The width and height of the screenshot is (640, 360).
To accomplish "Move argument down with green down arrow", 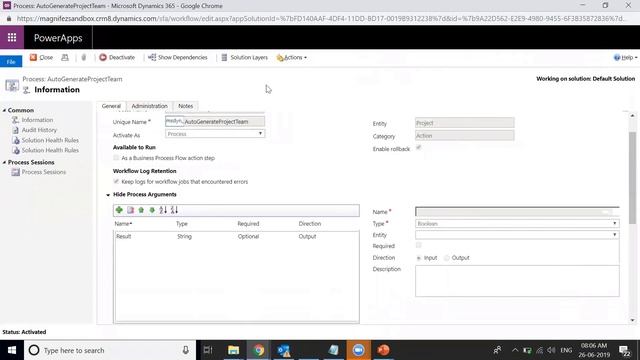I will (152, 210).
